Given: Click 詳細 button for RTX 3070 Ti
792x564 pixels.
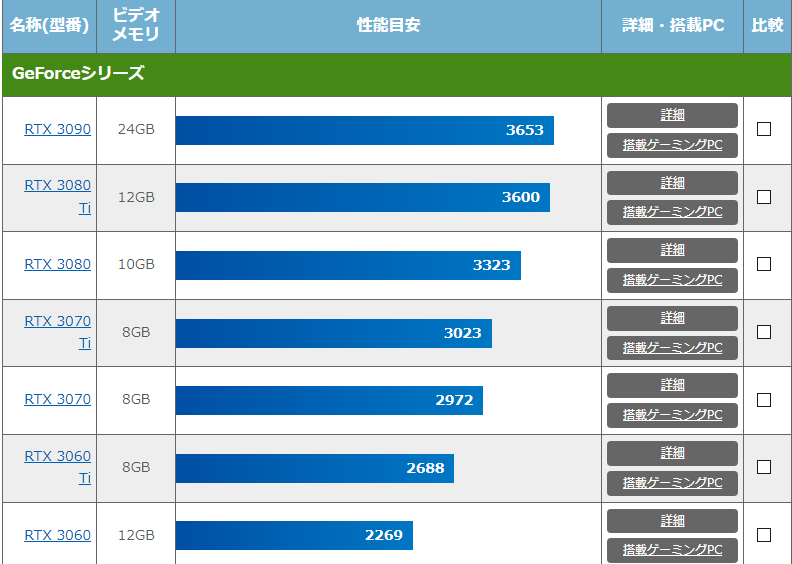Looking at the screenshot, I should [x=672, y=318].
